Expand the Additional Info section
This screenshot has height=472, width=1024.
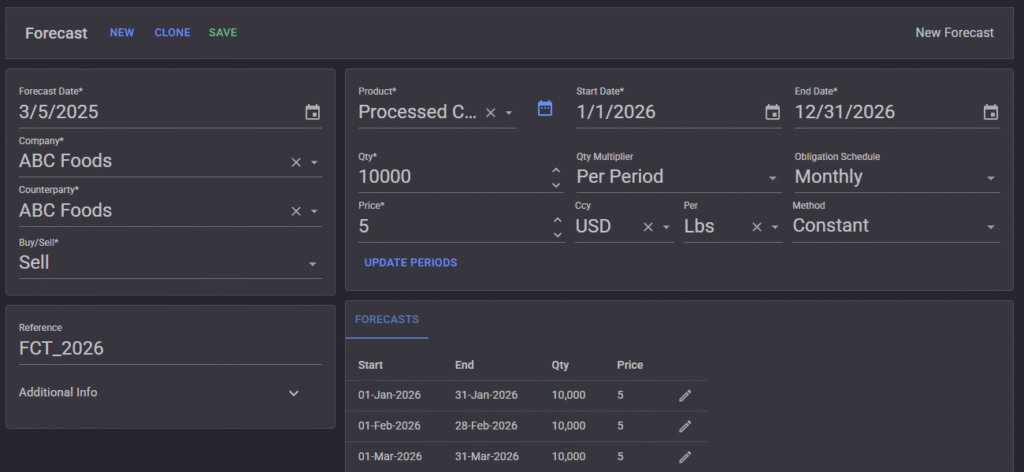pyautogui.click(x=294, y=393)
